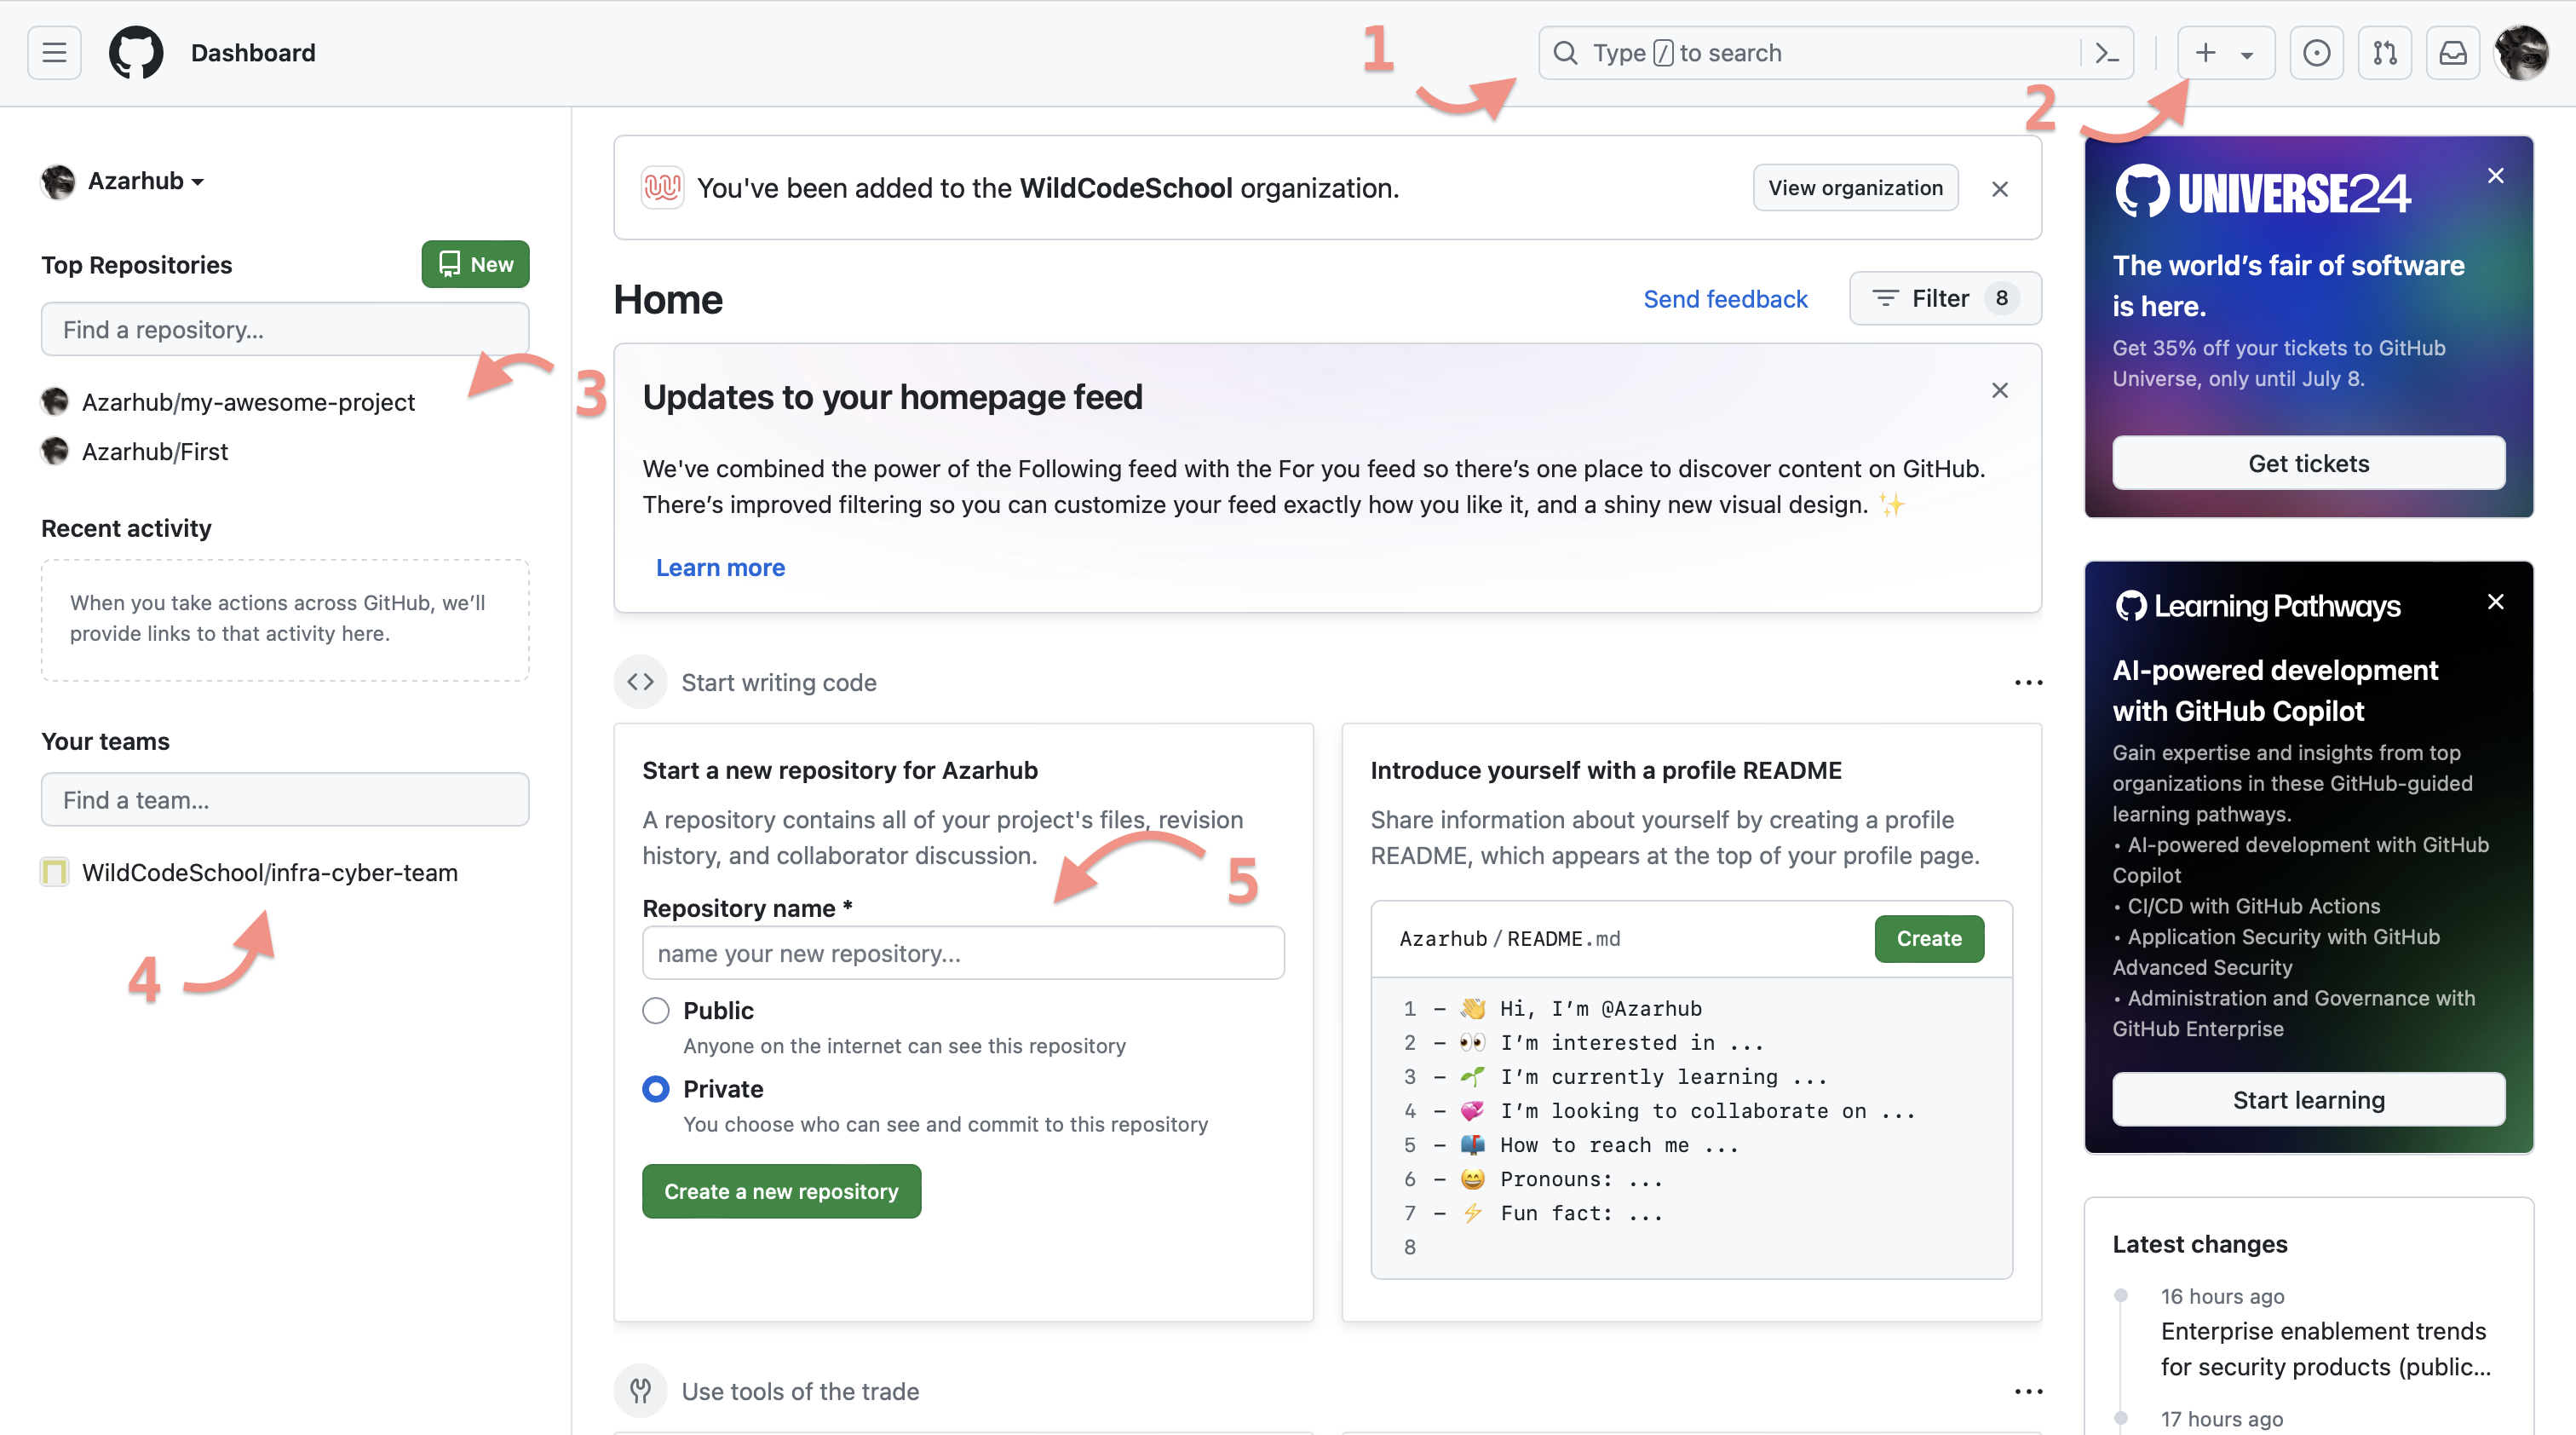Click the Azarhub/First repo avatar icon
The width and height of the screenshot is (2576, 1435).
54,451
